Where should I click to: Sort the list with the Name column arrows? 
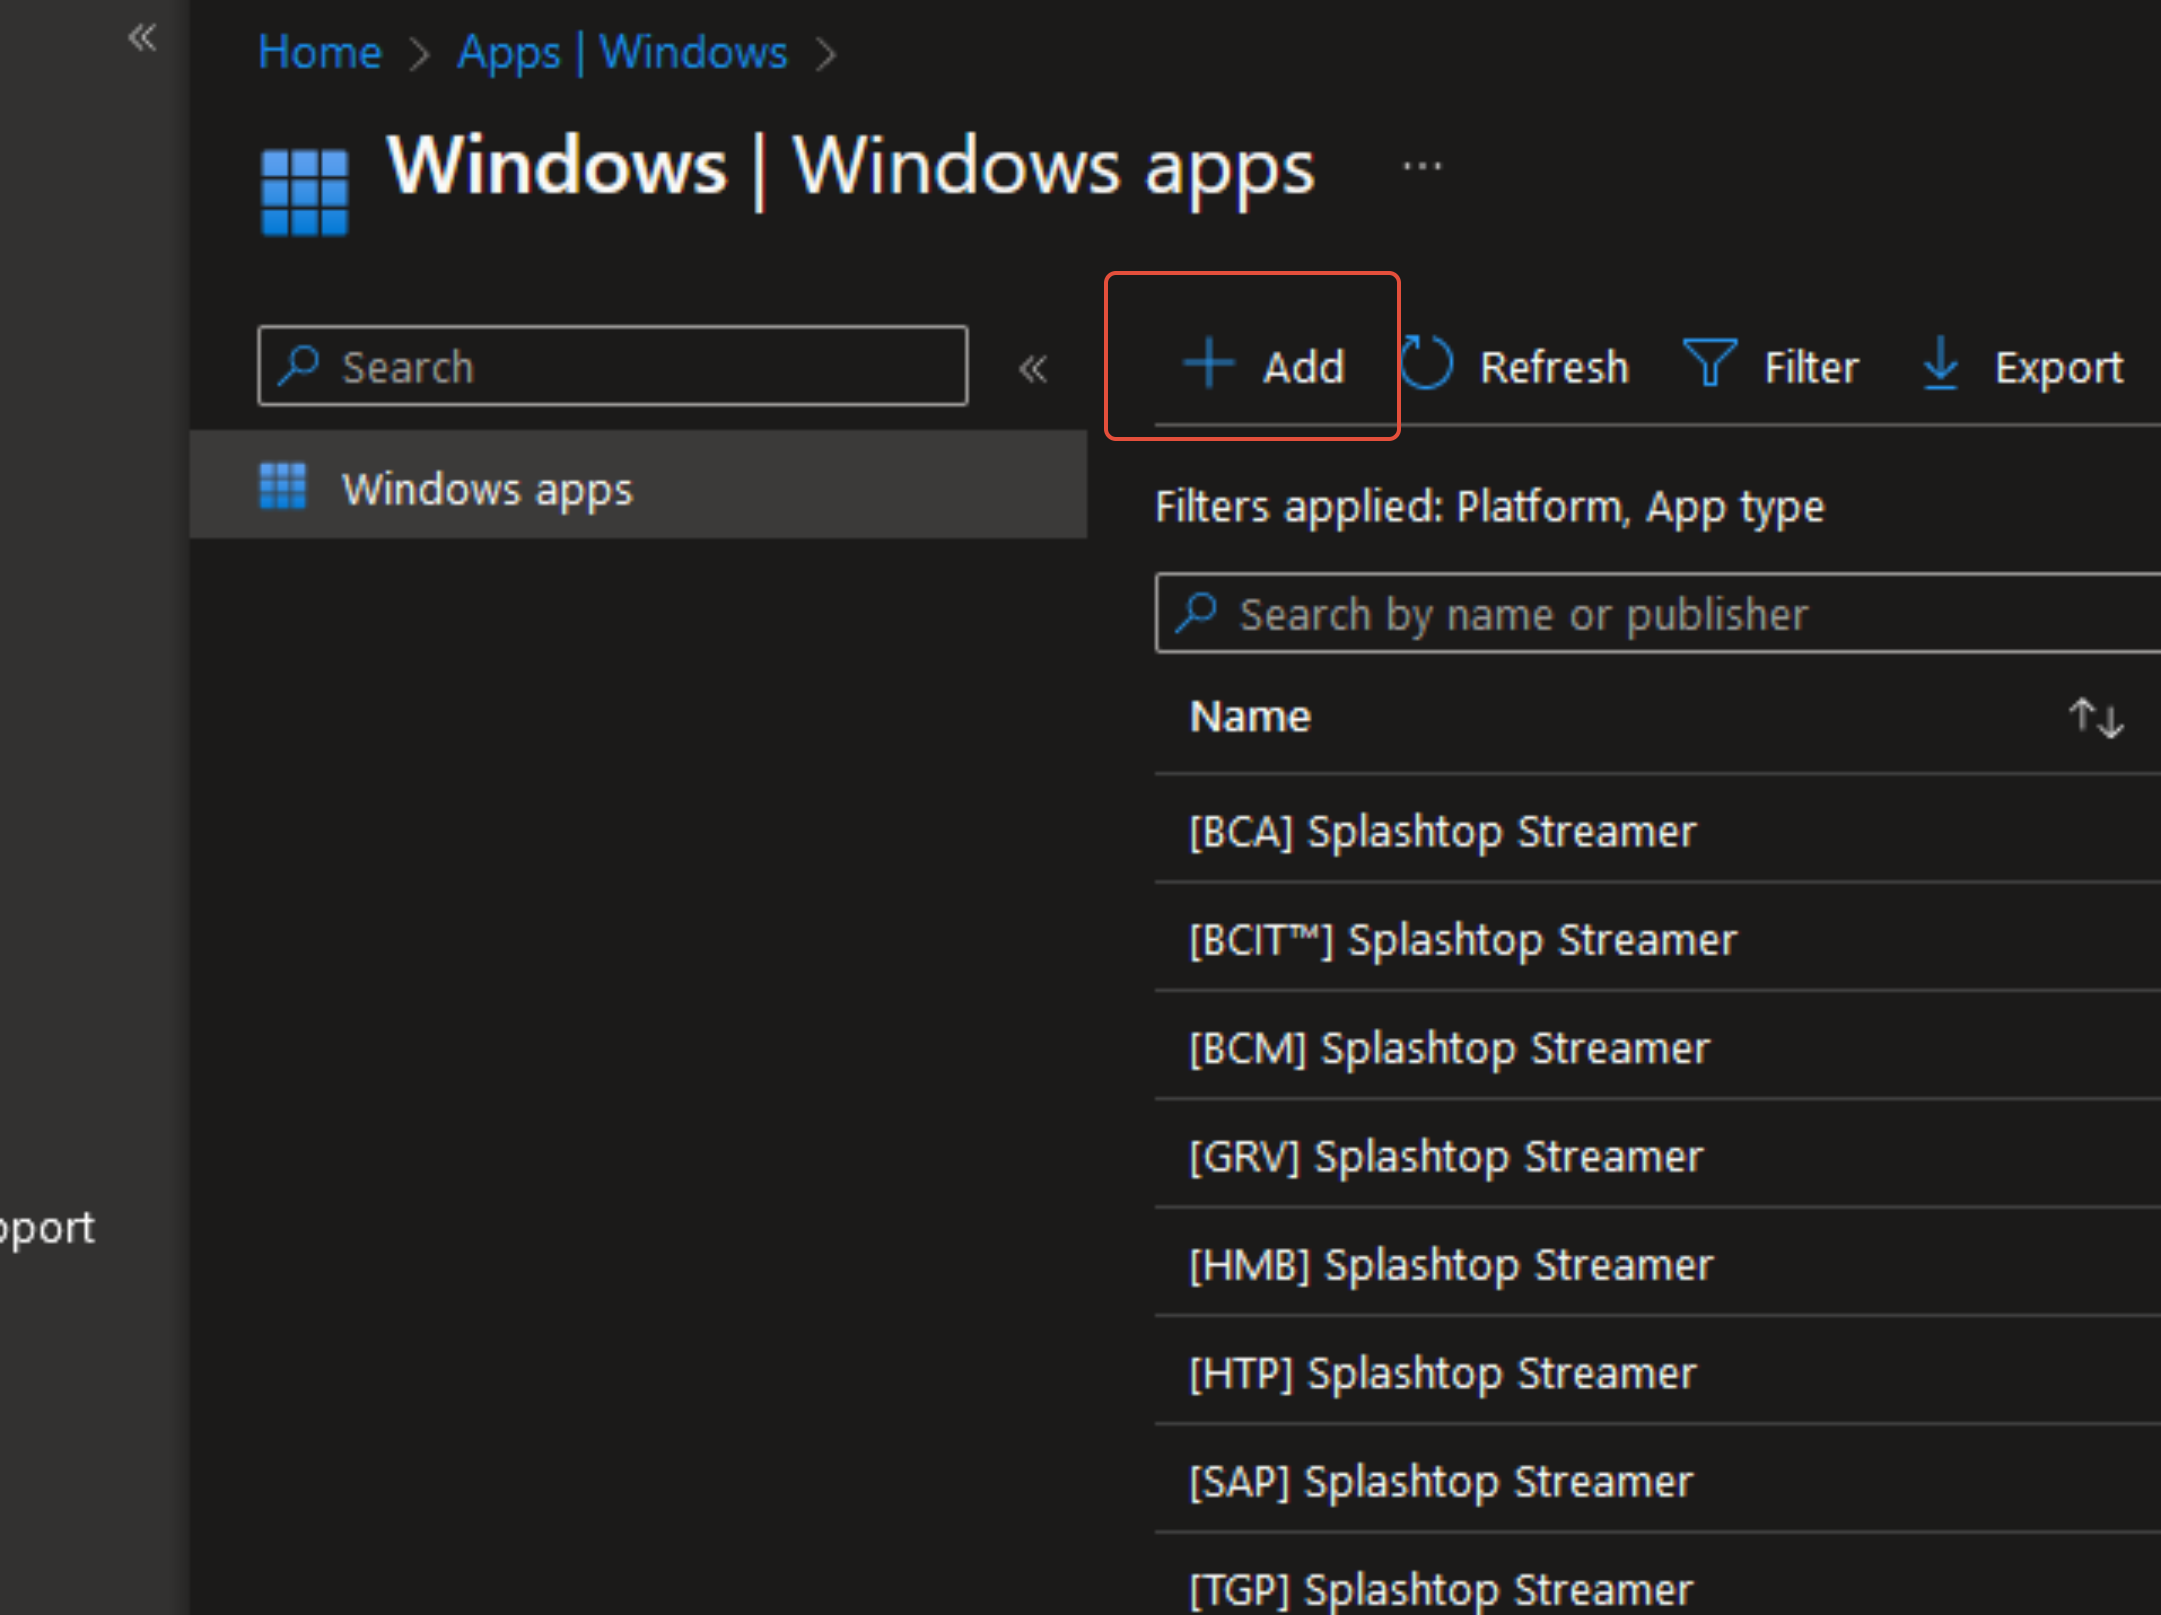tap(2095, 717)
